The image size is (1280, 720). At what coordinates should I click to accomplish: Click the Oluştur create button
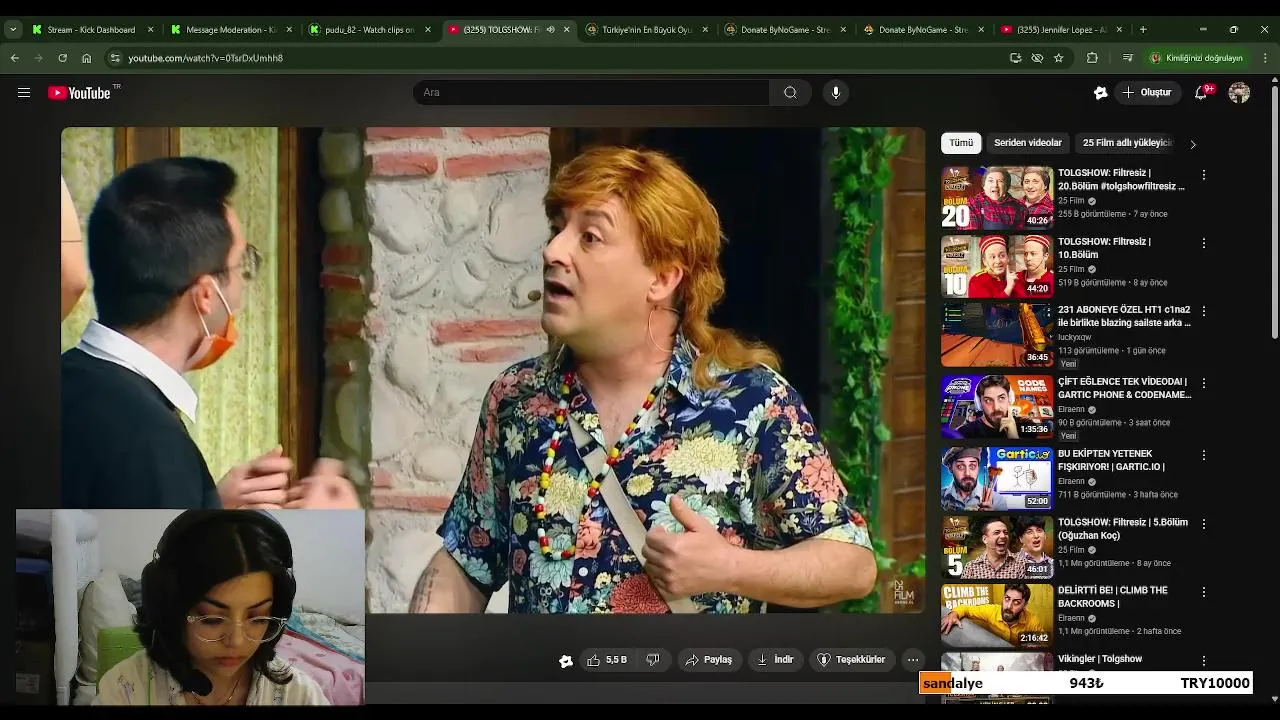pos(1146,93)
